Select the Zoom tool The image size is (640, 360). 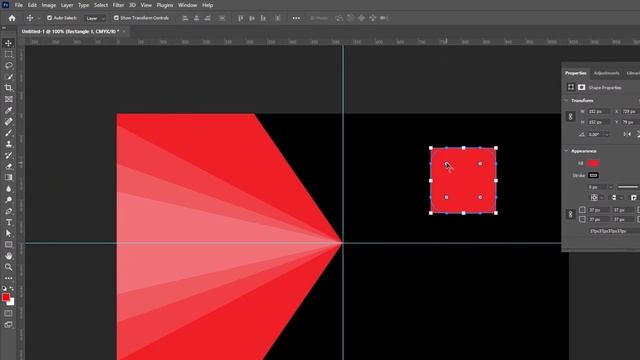8,267
